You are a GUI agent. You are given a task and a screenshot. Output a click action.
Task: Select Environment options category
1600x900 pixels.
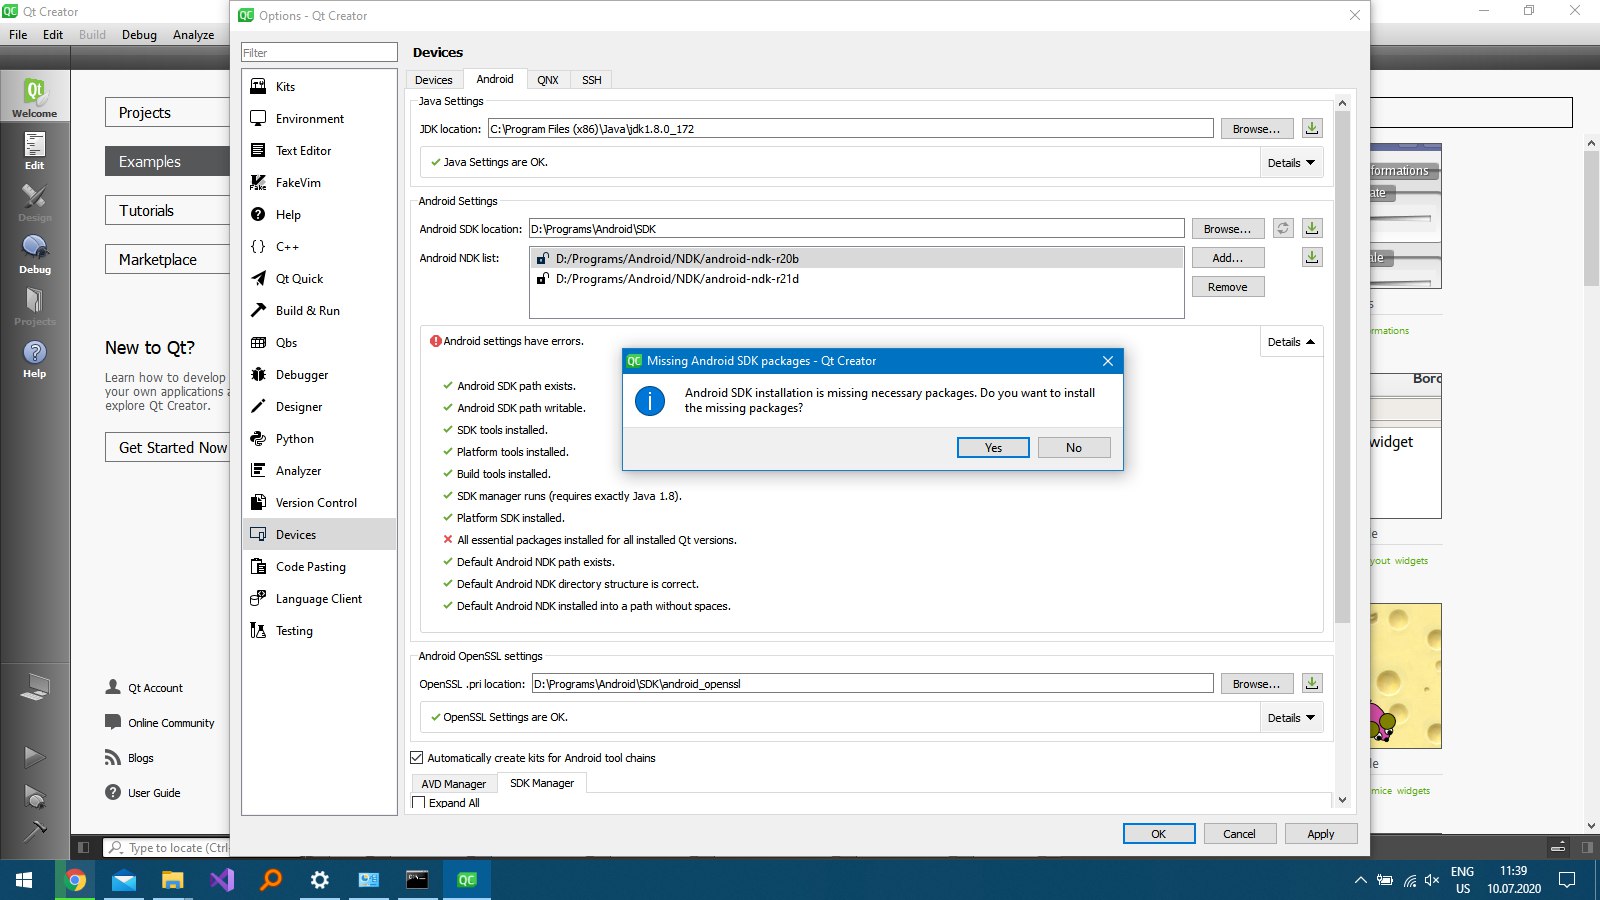[319, 119]
